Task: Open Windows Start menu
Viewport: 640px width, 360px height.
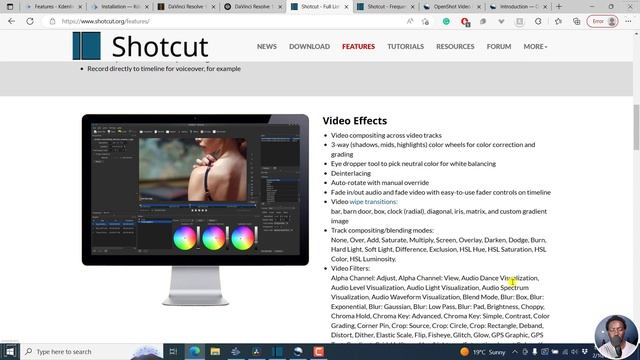Action: coord(9,351)
